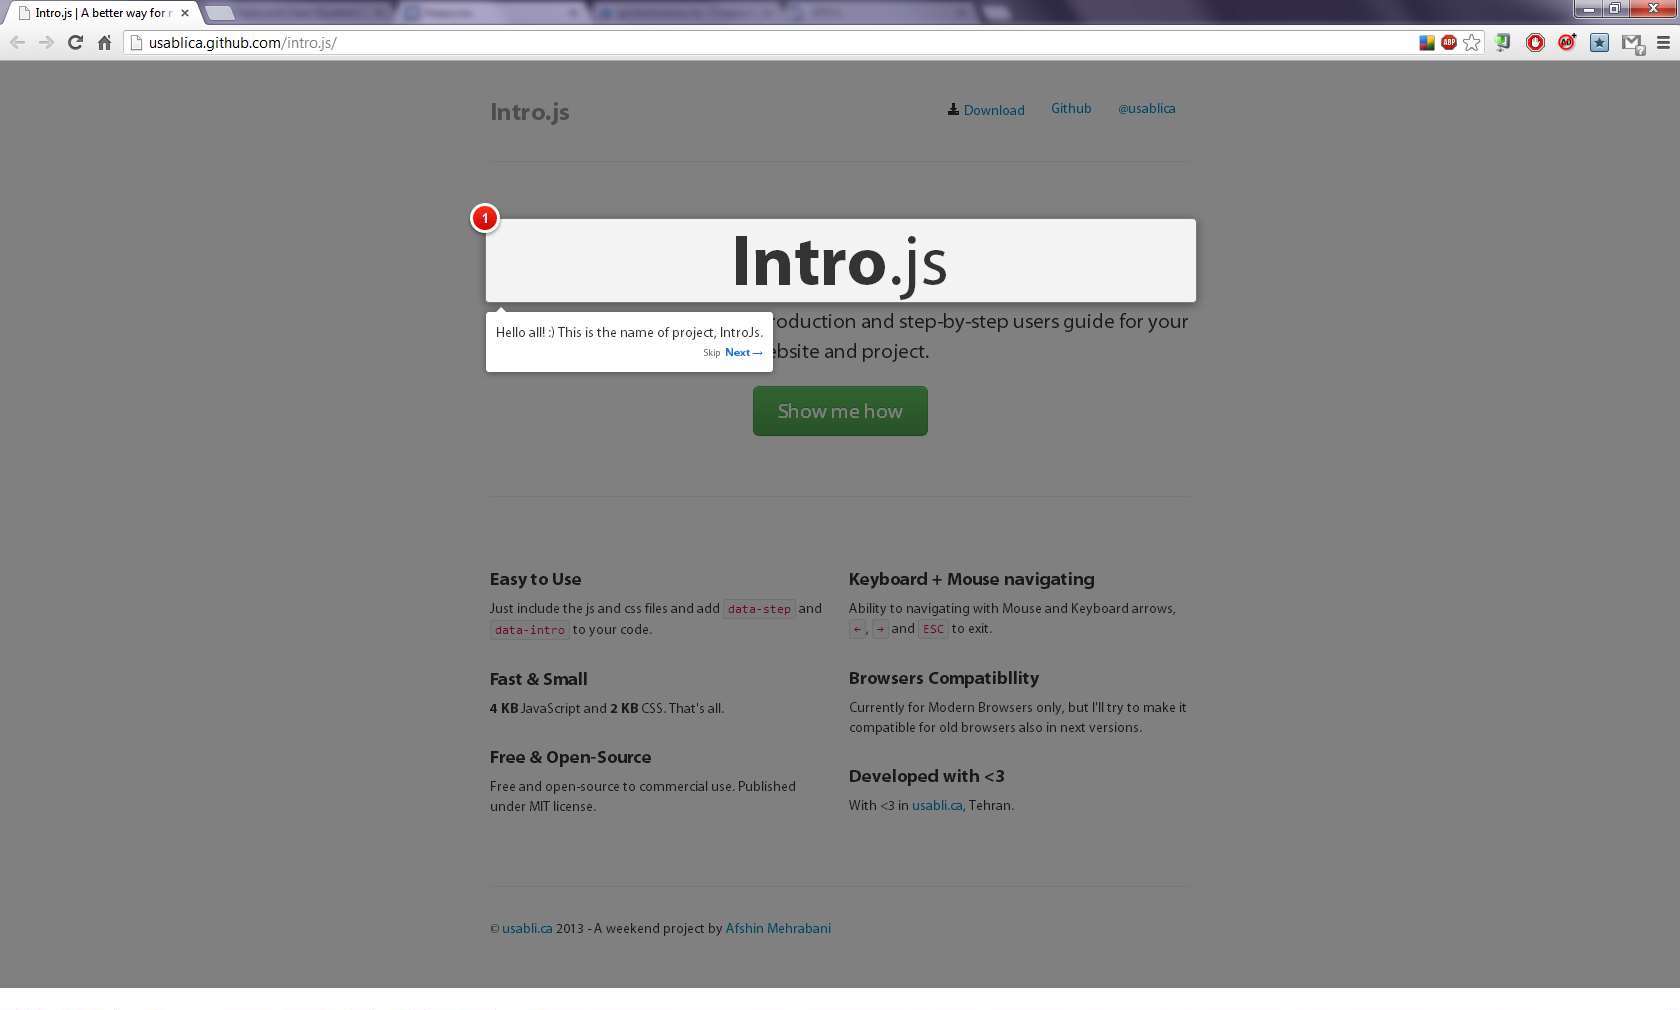Image resolution: width=1680 pixels, height=1010 pixels.
Task: Click the colorful squares icon in address bar
Action: pos(1427,42)
